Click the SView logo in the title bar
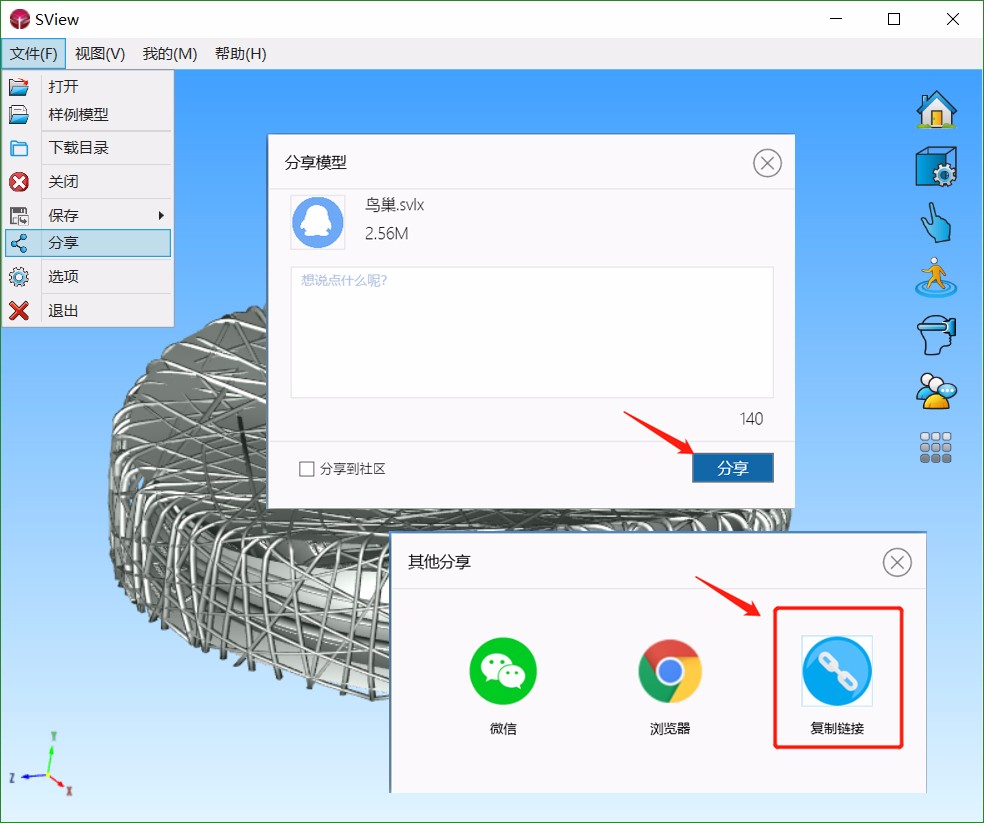 [x=19, y=19]
